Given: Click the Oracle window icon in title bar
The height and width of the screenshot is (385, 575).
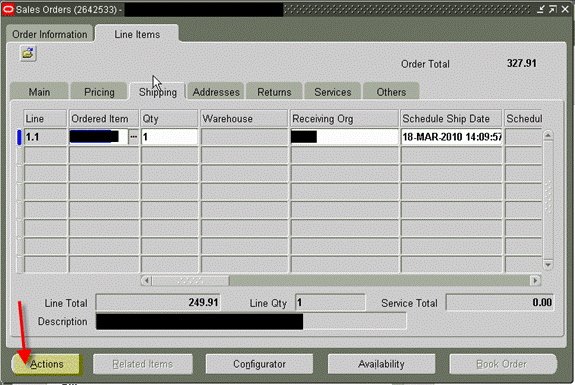Looking at the screenshot, I should coord(8,9).
